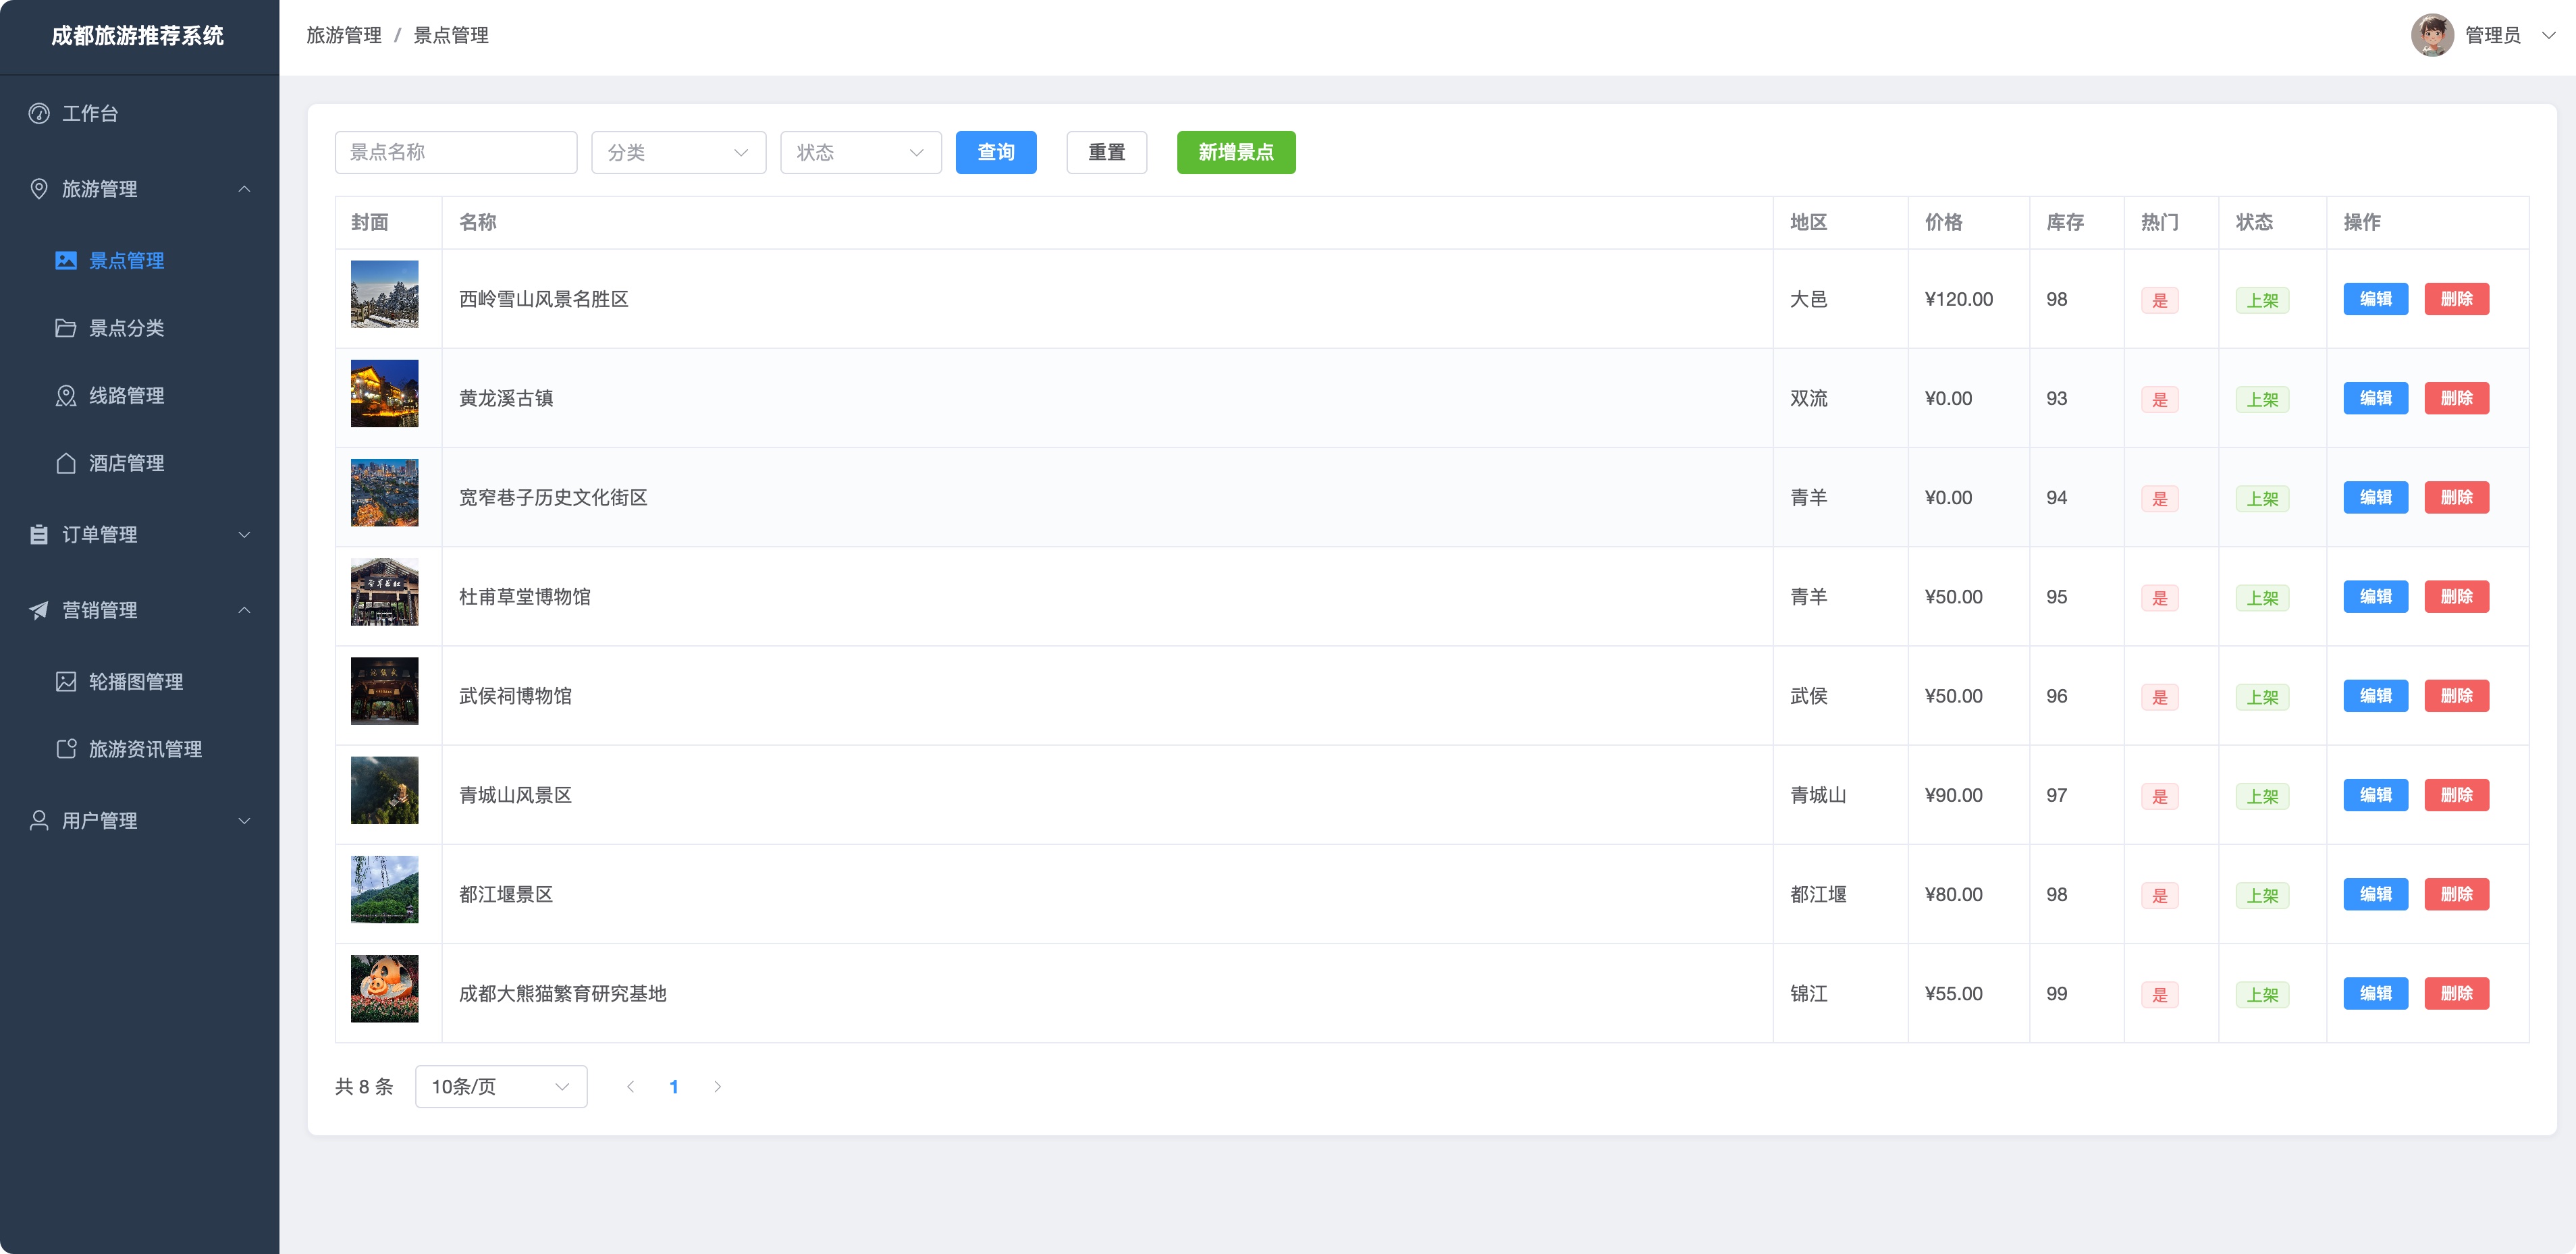Viewport: 2576px width, 1254px height.
Task: Click the 旅游管理 location pin icon
Action: 39,189
